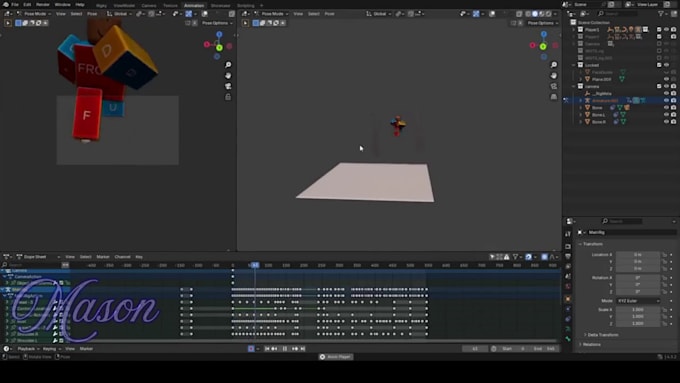The height and width of the screenshot is (383, 680).
Task: Uncheck the Locked collection checkbox
Action: [x=659, y=65]
